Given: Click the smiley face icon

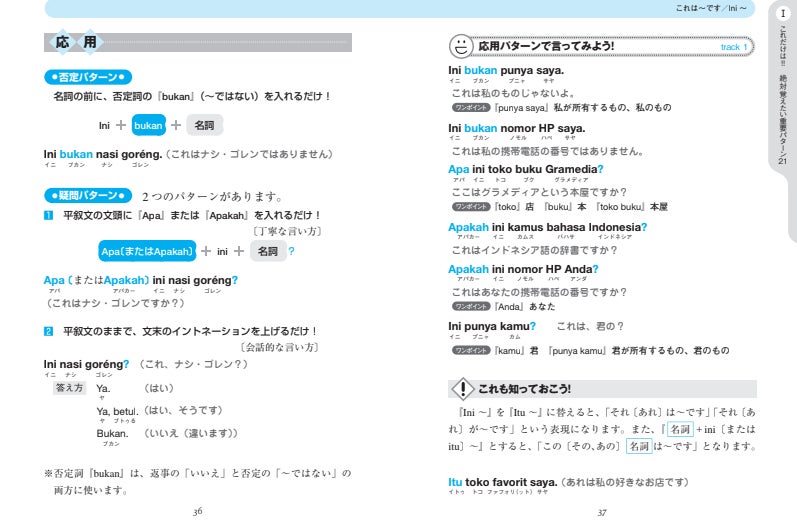Looking at the screenshot, I should point(461,46).
